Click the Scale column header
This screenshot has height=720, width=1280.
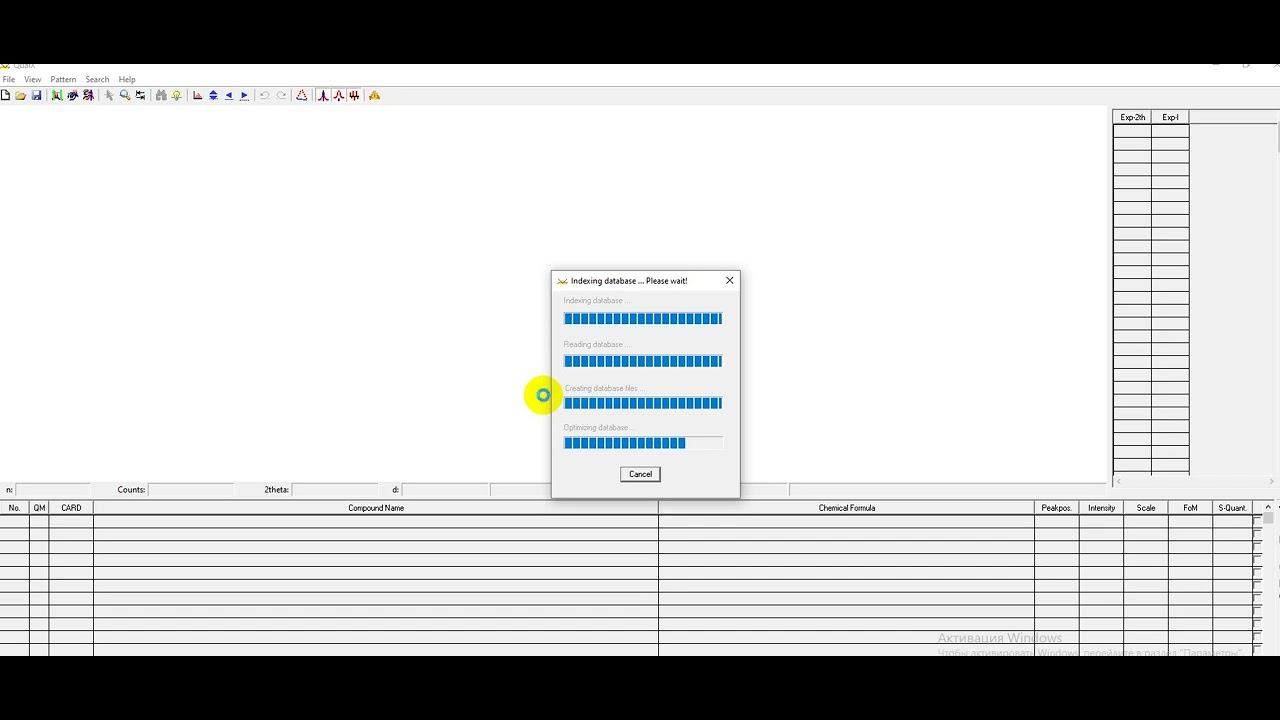coord(1146,508)
